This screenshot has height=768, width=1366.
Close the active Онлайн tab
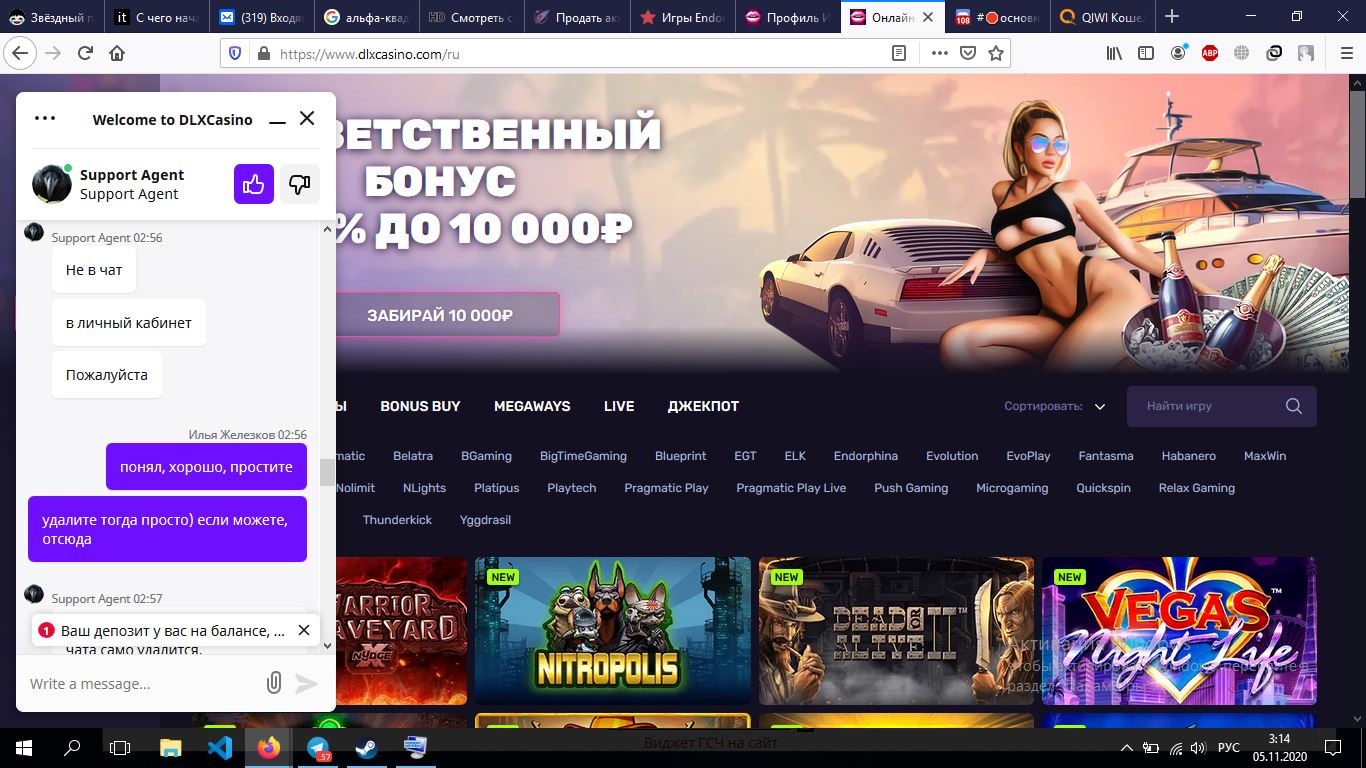pyautogui.click(x=928, y=17)
